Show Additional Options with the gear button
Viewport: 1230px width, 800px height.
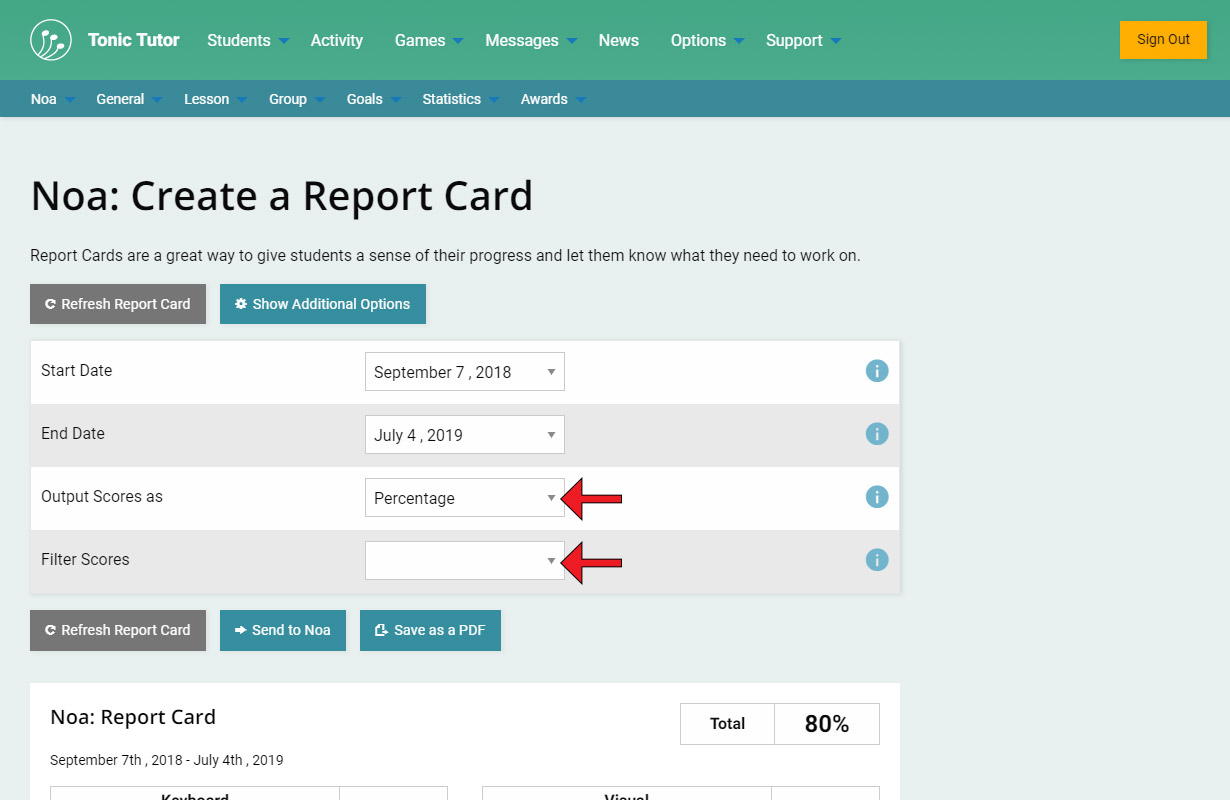[x=322, y=304]
